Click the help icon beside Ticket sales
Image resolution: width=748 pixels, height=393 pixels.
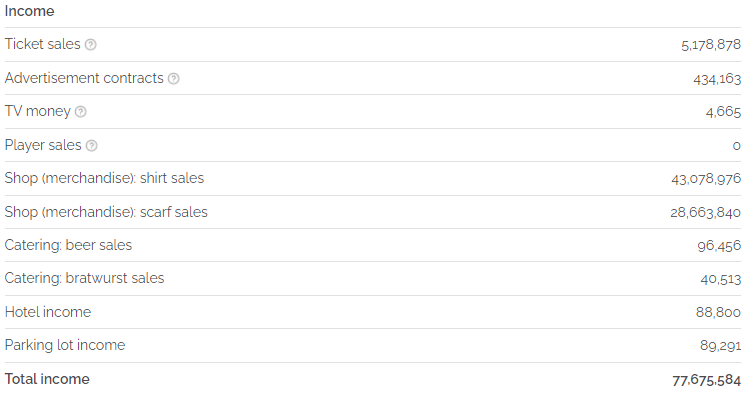point(91,45)
